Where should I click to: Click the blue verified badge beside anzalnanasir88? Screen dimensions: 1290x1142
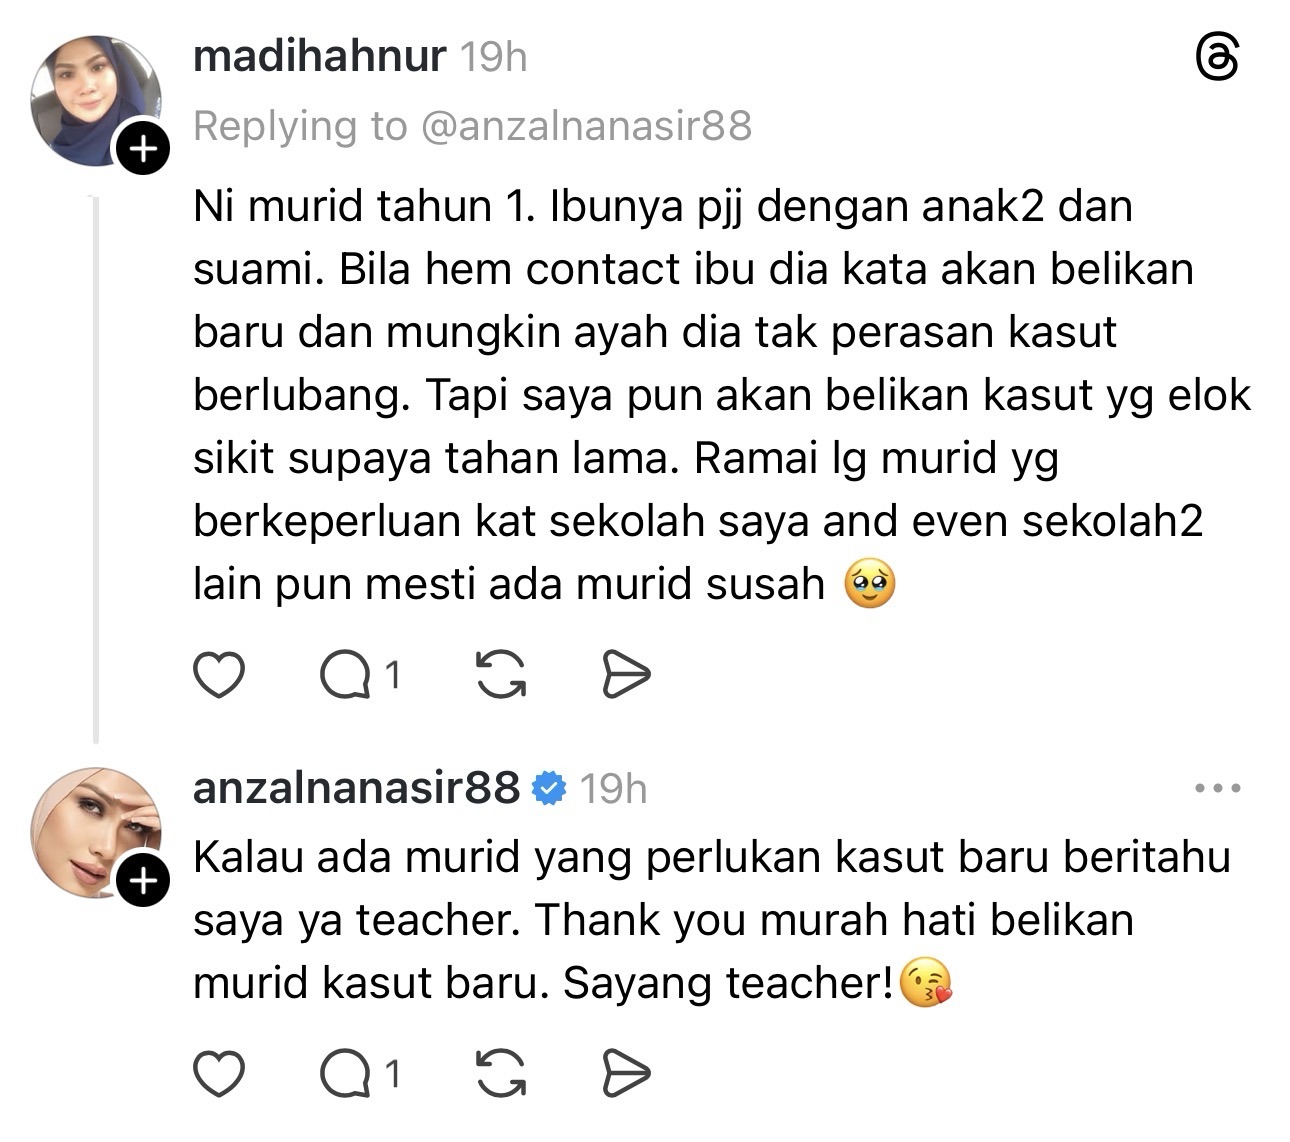tap(548, 788)
